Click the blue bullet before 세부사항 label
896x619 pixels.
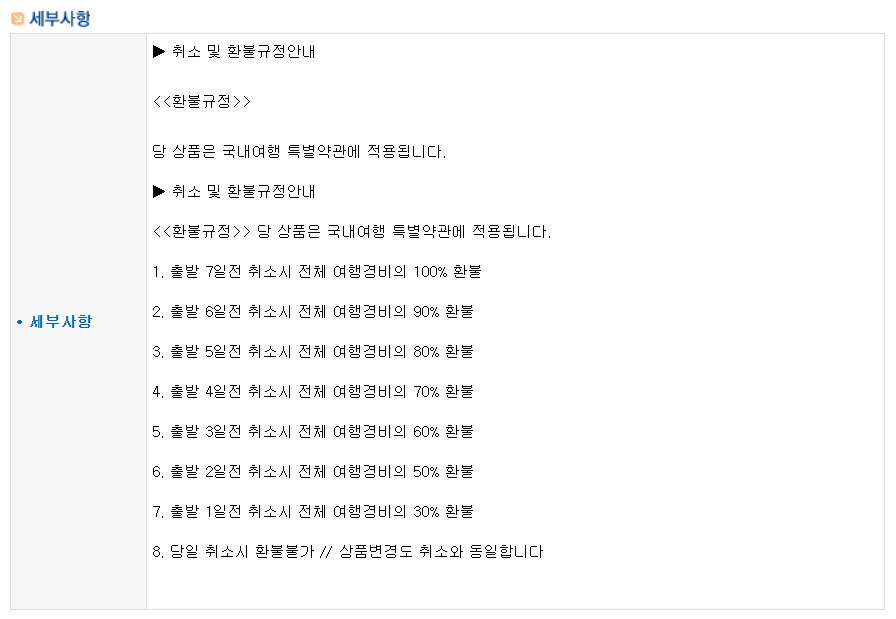(x=19, y=322)
